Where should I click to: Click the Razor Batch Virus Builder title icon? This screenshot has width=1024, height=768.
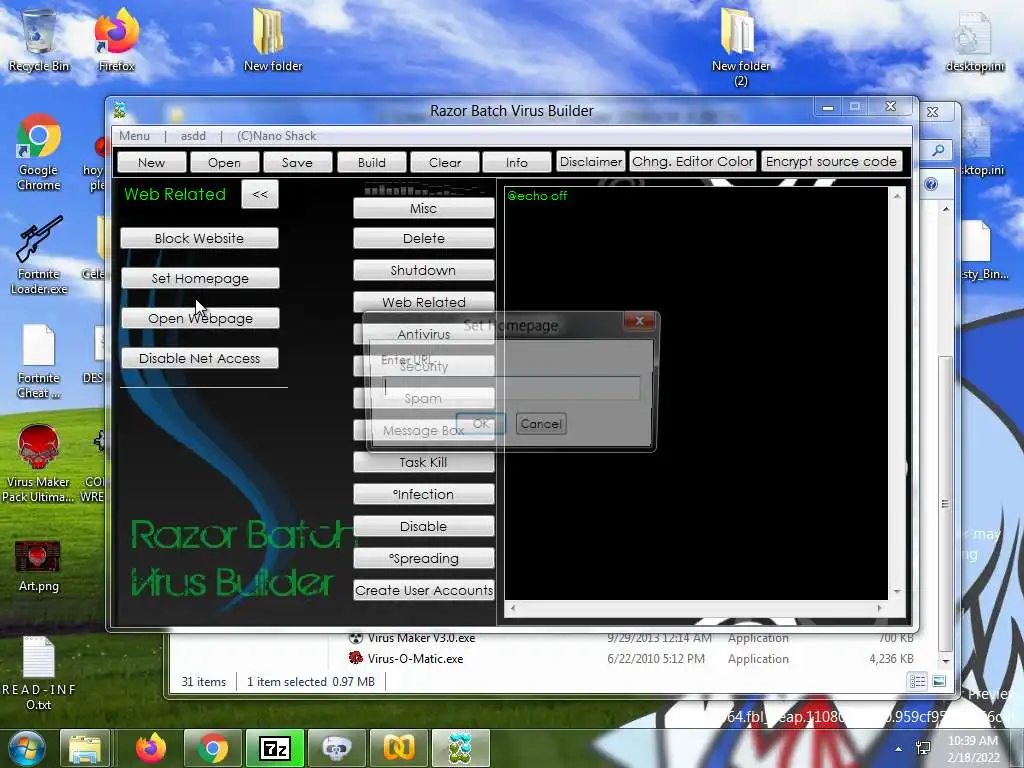(x=120, y=110)
